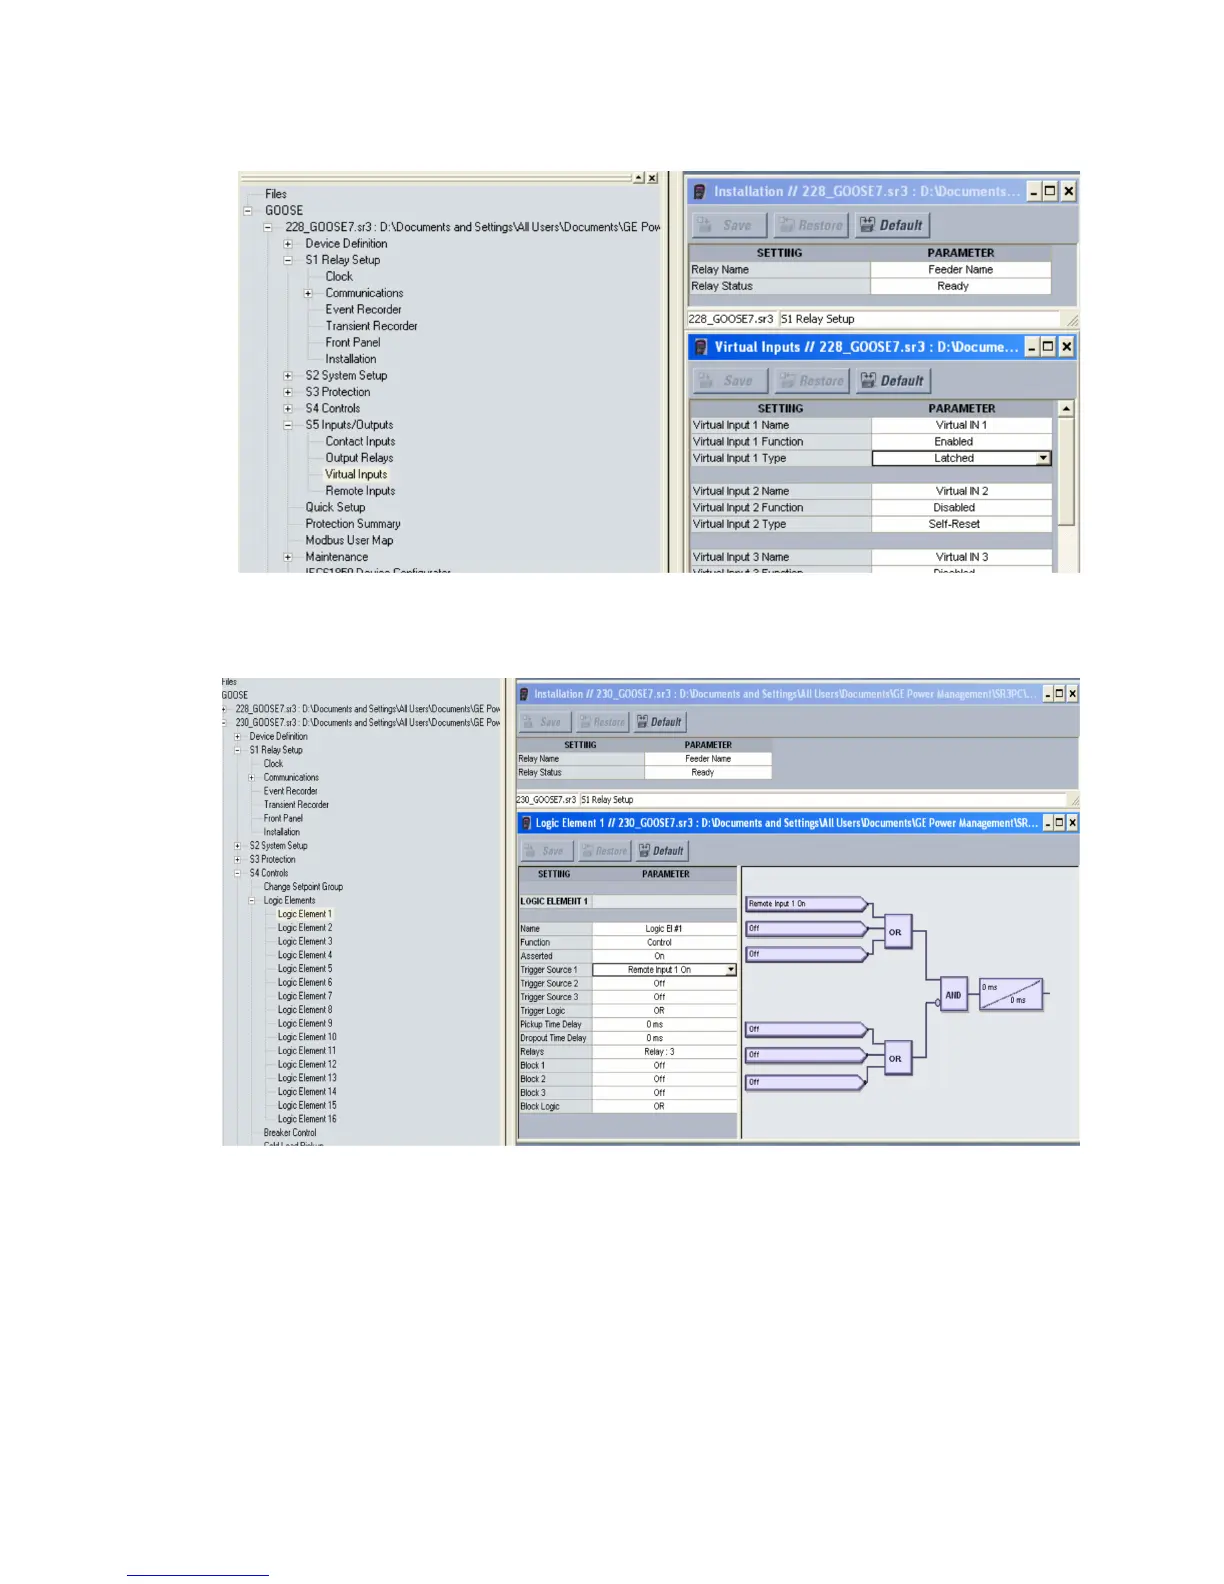The image size is (1224, 1584).
Task: Click the Logic El #1 name cell
Action: pyautogui.click(x=664, y=929)
